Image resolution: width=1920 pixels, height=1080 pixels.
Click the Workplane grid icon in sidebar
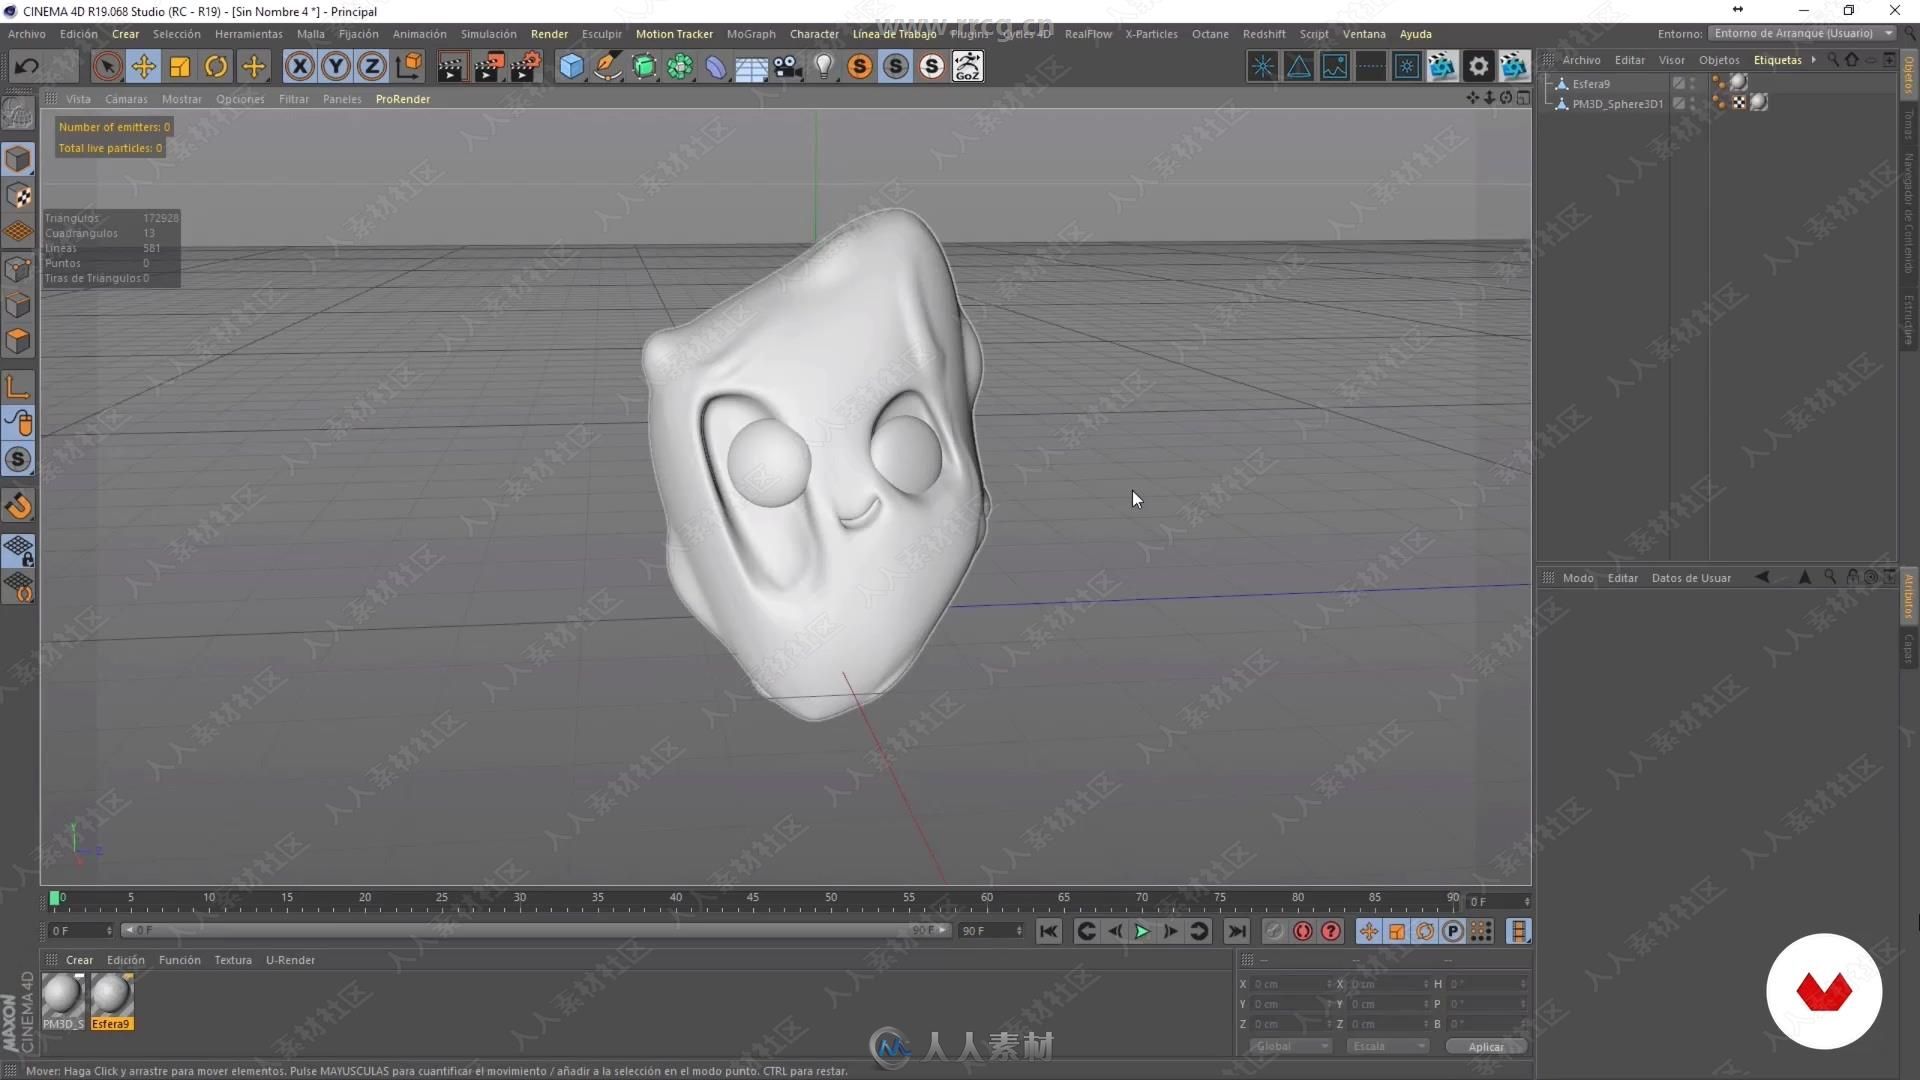pos(18,232)
